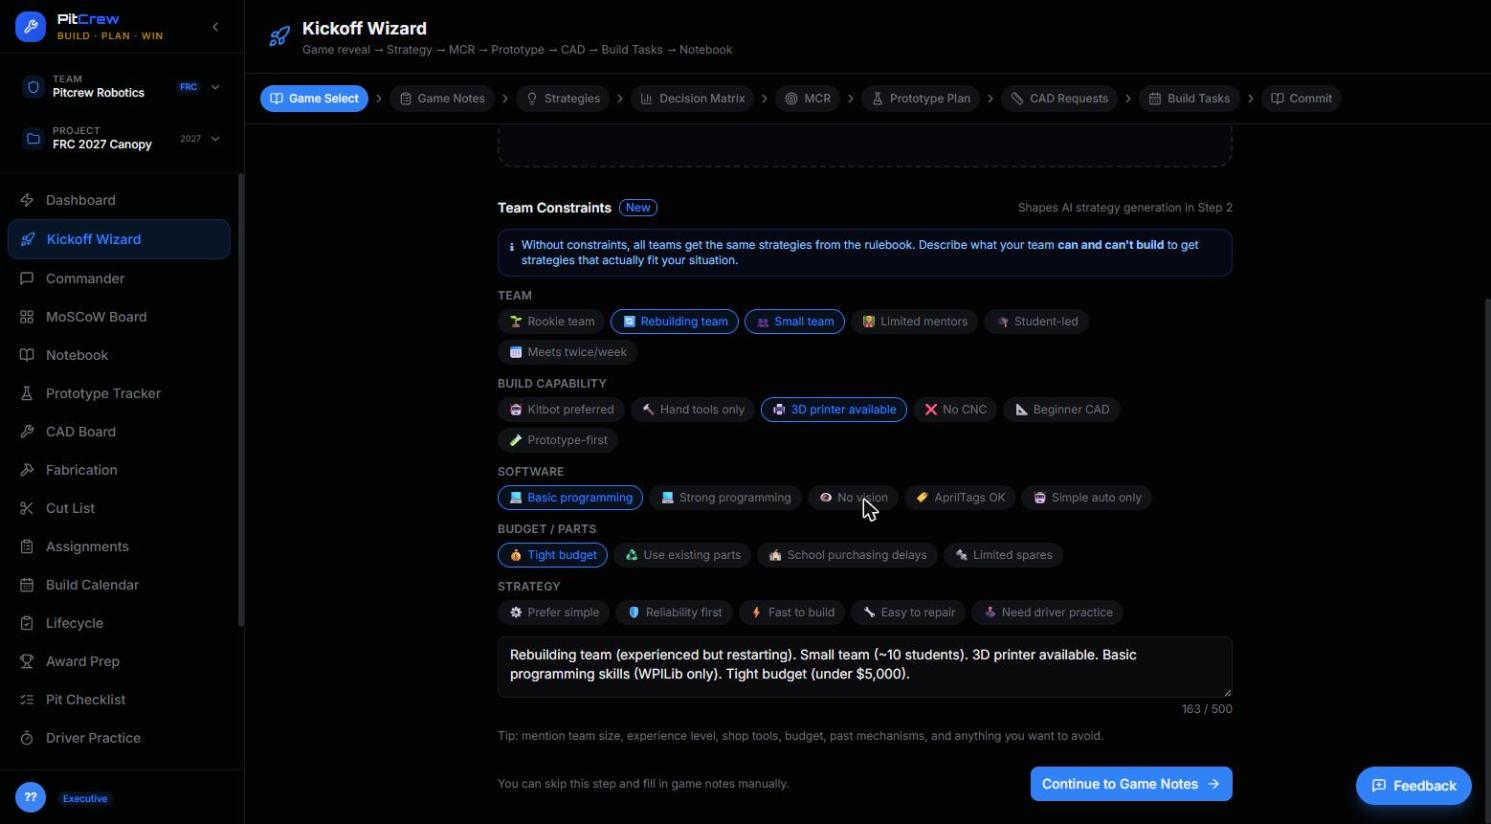This screenshot has height=824, width=1491.
Task: Deselect the Basic programming chip
Action: [571, 497]
